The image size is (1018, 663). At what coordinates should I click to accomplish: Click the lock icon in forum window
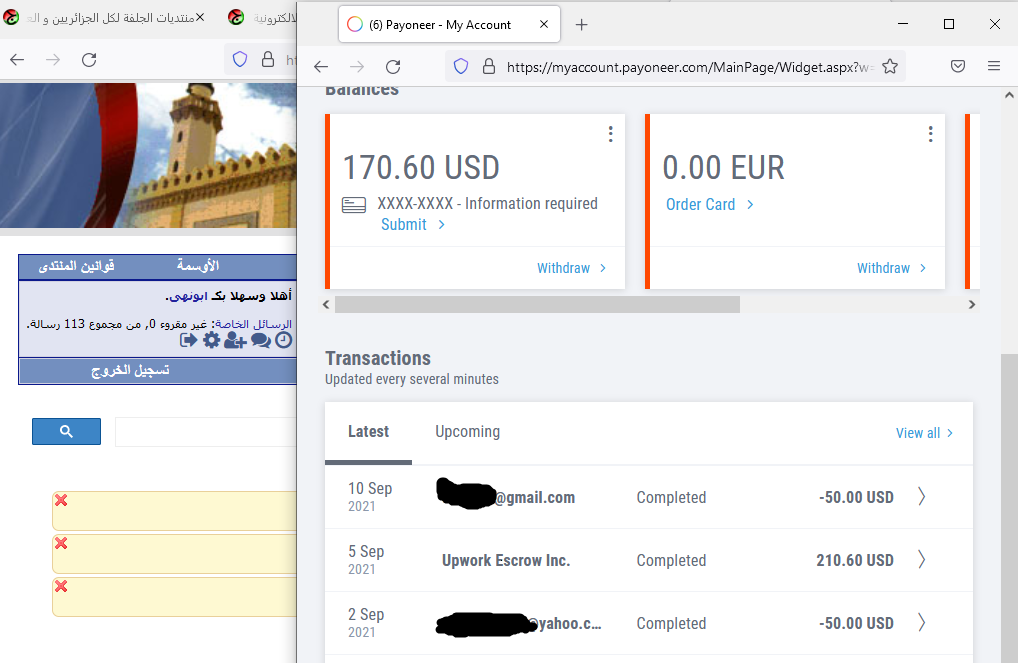pos(267,60)
